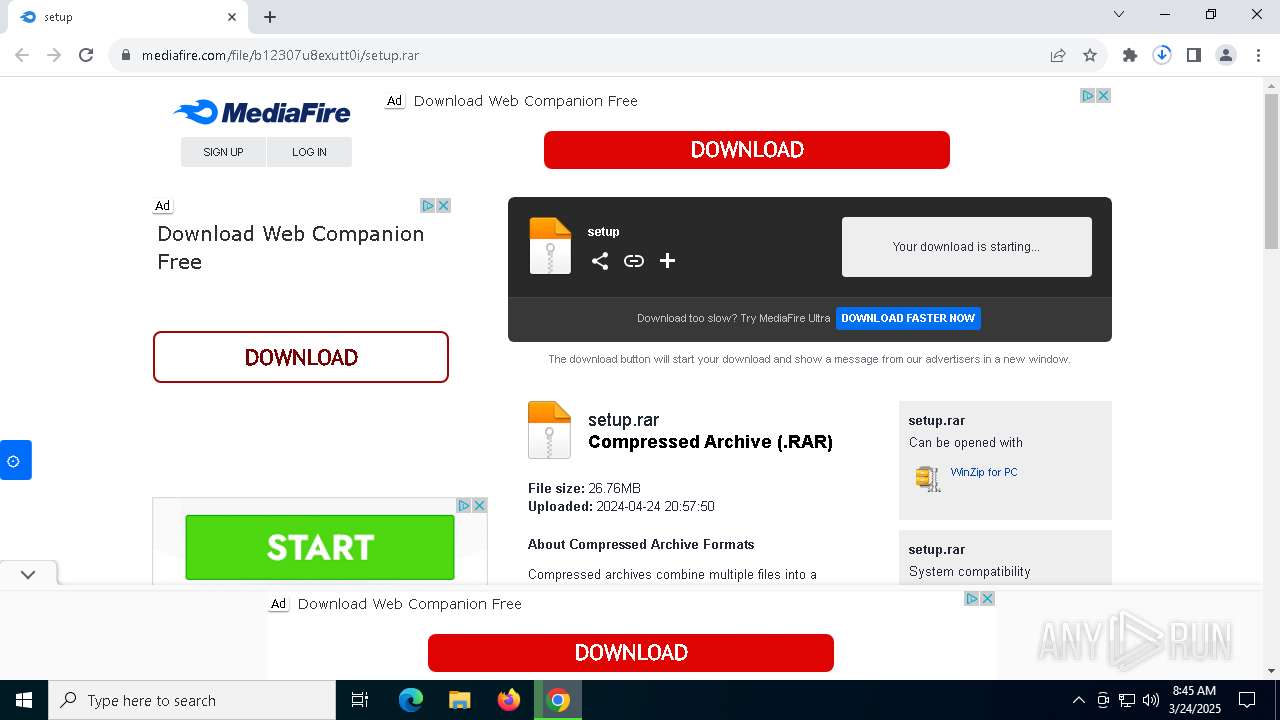Toggle Chrome side panel icon
The width and height of the screenshot is (1280, 720).
(1194, 55)
